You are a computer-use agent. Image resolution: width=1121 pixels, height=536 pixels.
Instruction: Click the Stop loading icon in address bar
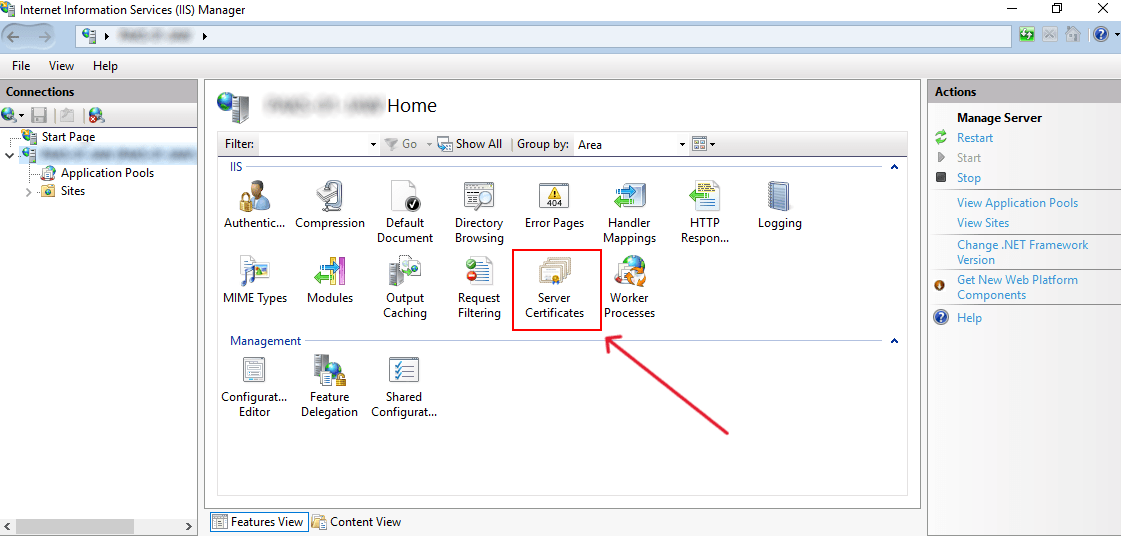[1050, 34]
